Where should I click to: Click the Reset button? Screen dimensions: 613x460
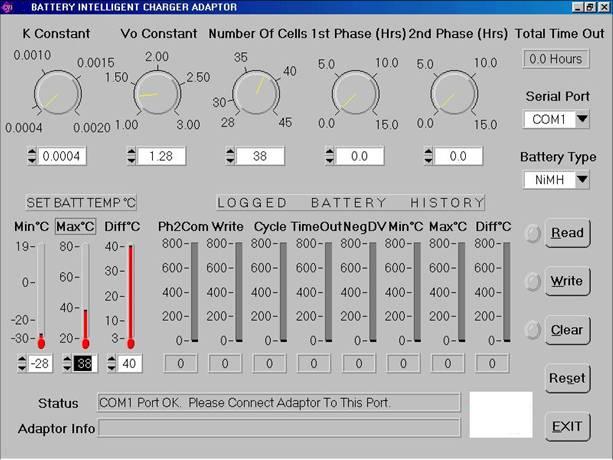coord(566,378)
